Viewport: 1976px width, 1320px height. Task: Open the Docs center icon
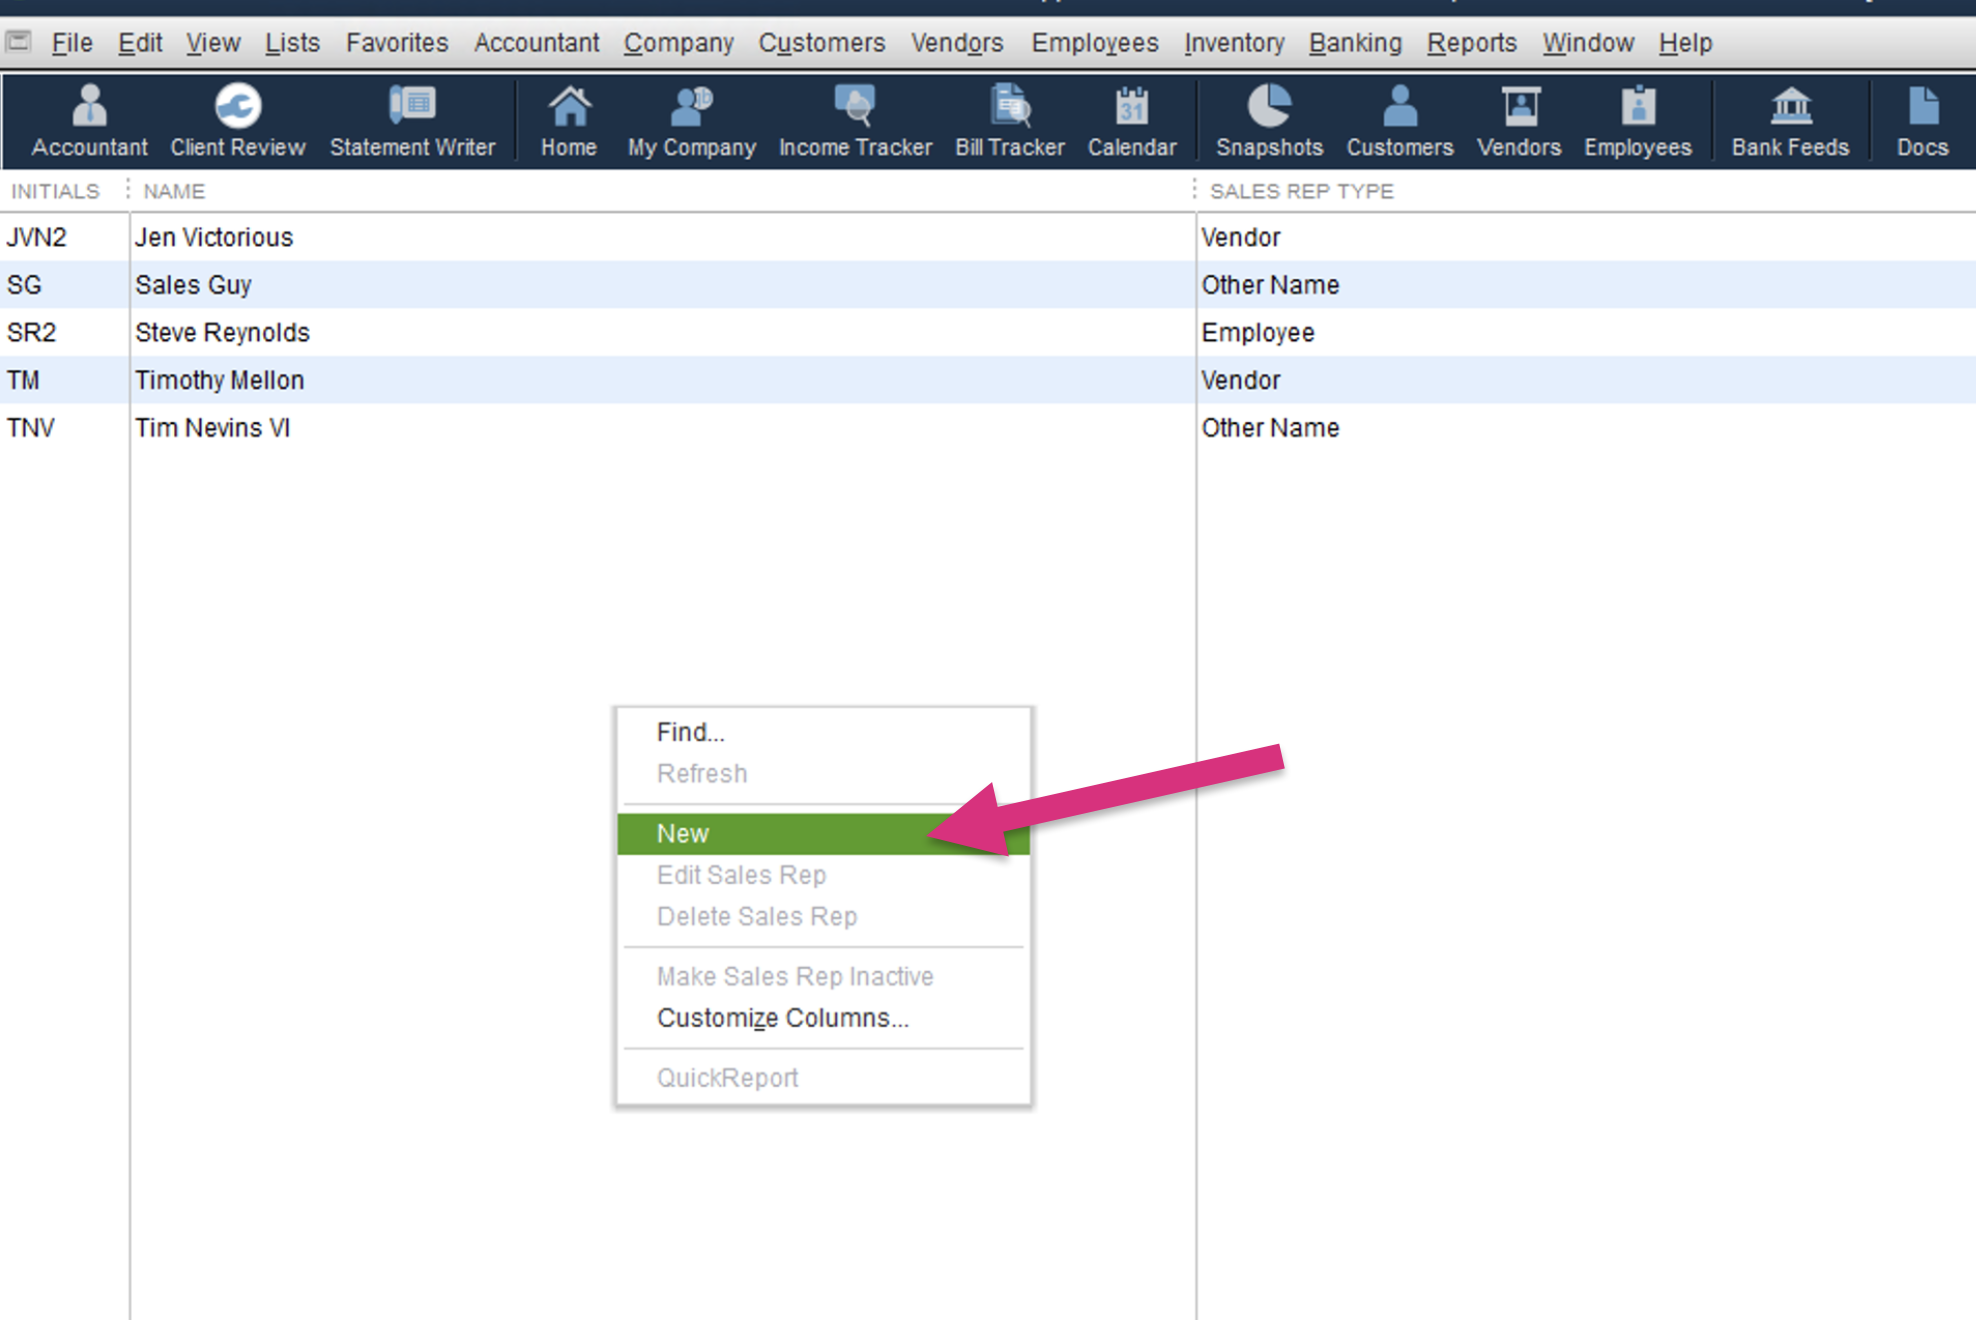tap(1922, 120)
